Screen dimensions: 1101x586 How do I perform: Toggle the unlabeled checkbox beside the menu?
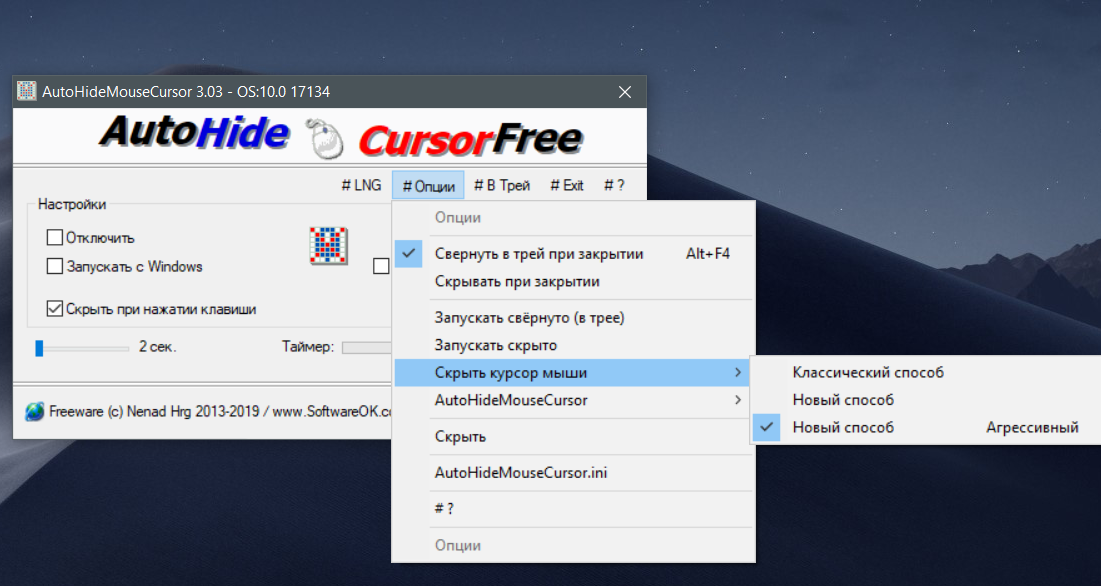(381, 266)
